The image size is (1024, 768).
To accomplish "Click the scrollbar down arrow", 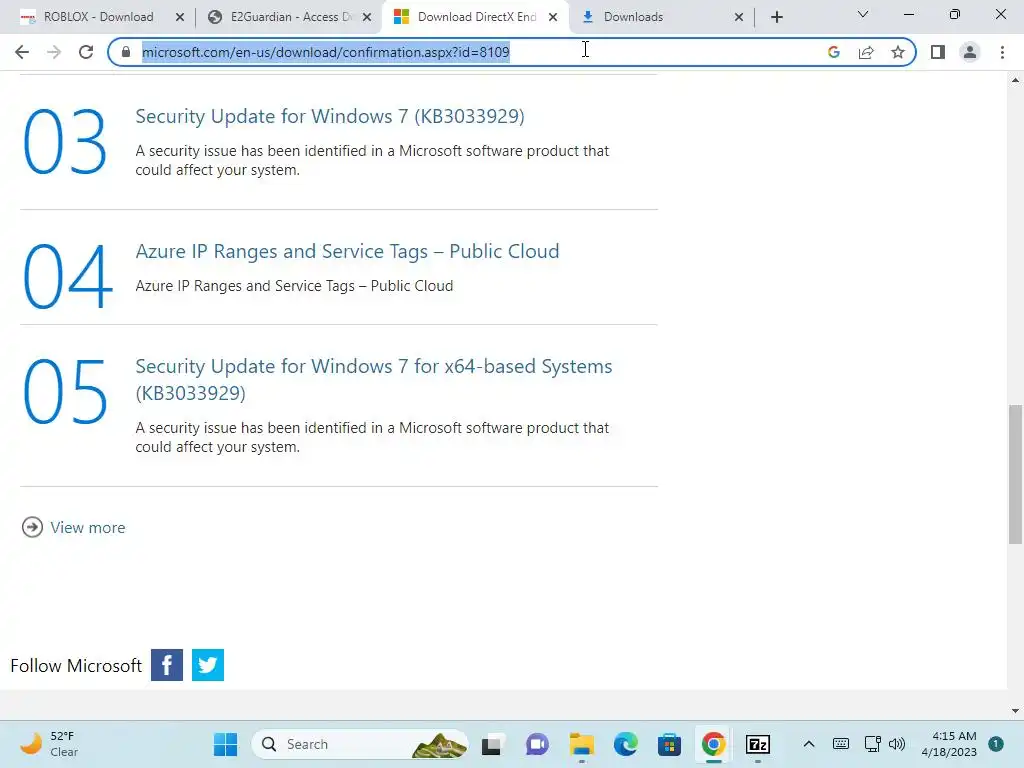I will point(1015,711).
